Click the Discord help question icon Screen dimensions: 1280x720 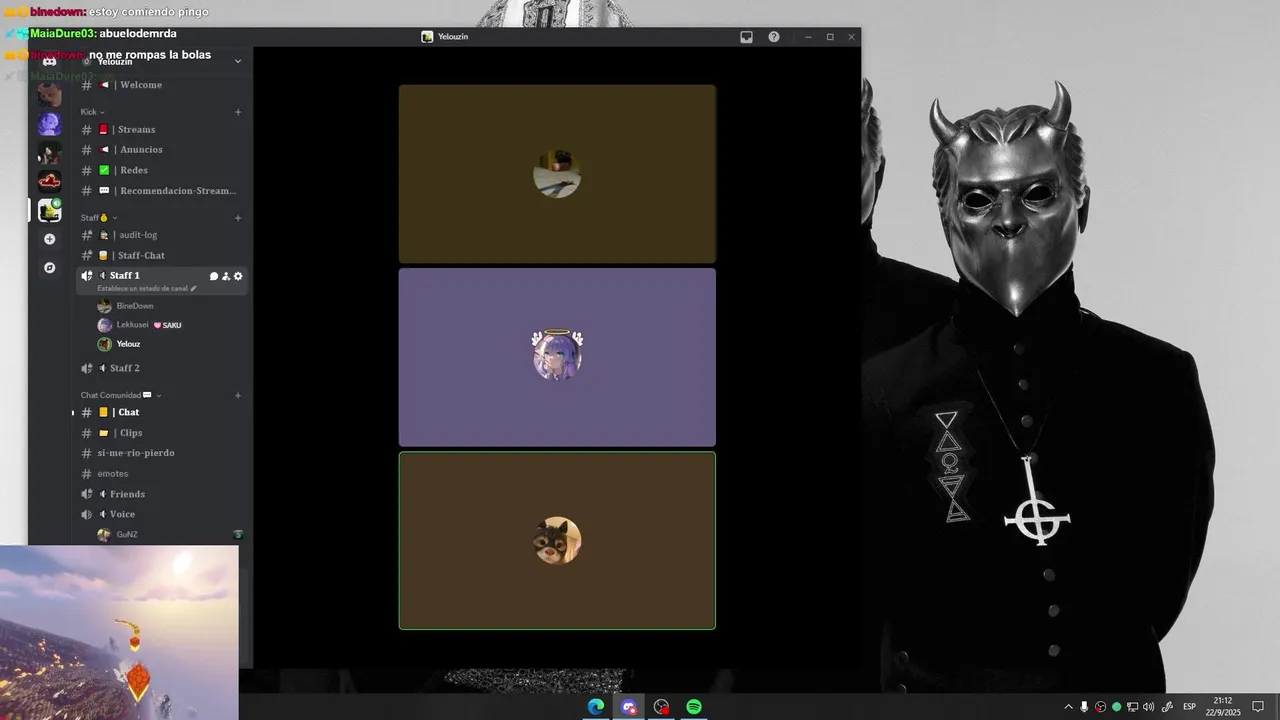(774, 37)
